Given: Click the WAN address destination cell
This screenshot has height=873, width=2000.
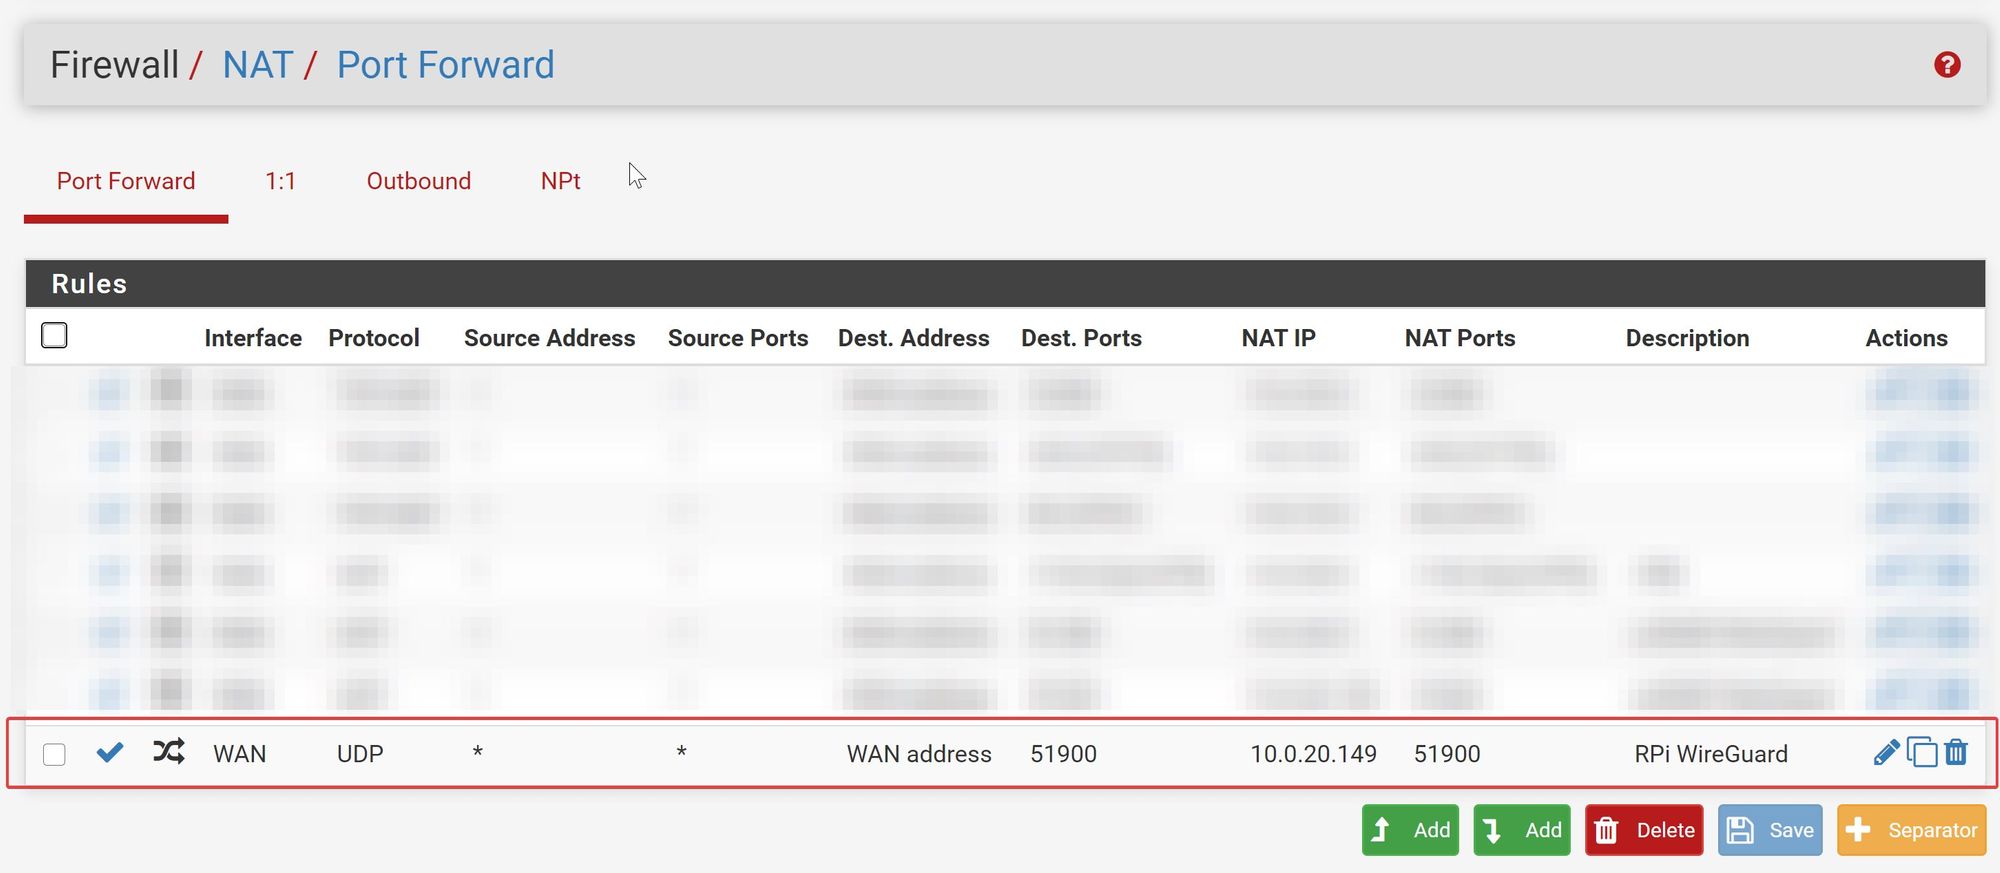Looking at the screenshot, I should 919,754.
